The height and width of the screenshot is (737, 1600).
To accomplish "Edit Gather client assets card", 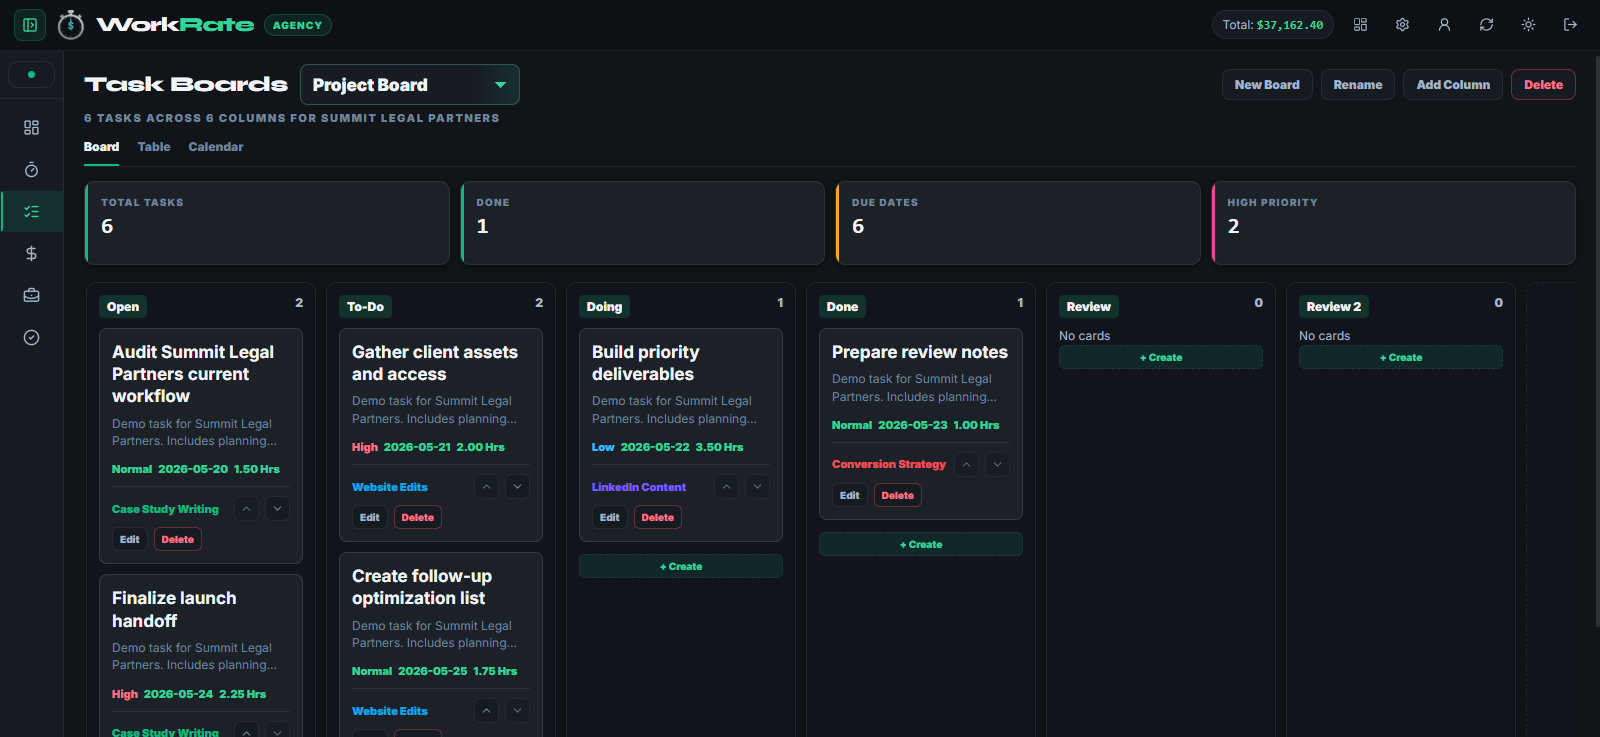I will coord(370,517).
